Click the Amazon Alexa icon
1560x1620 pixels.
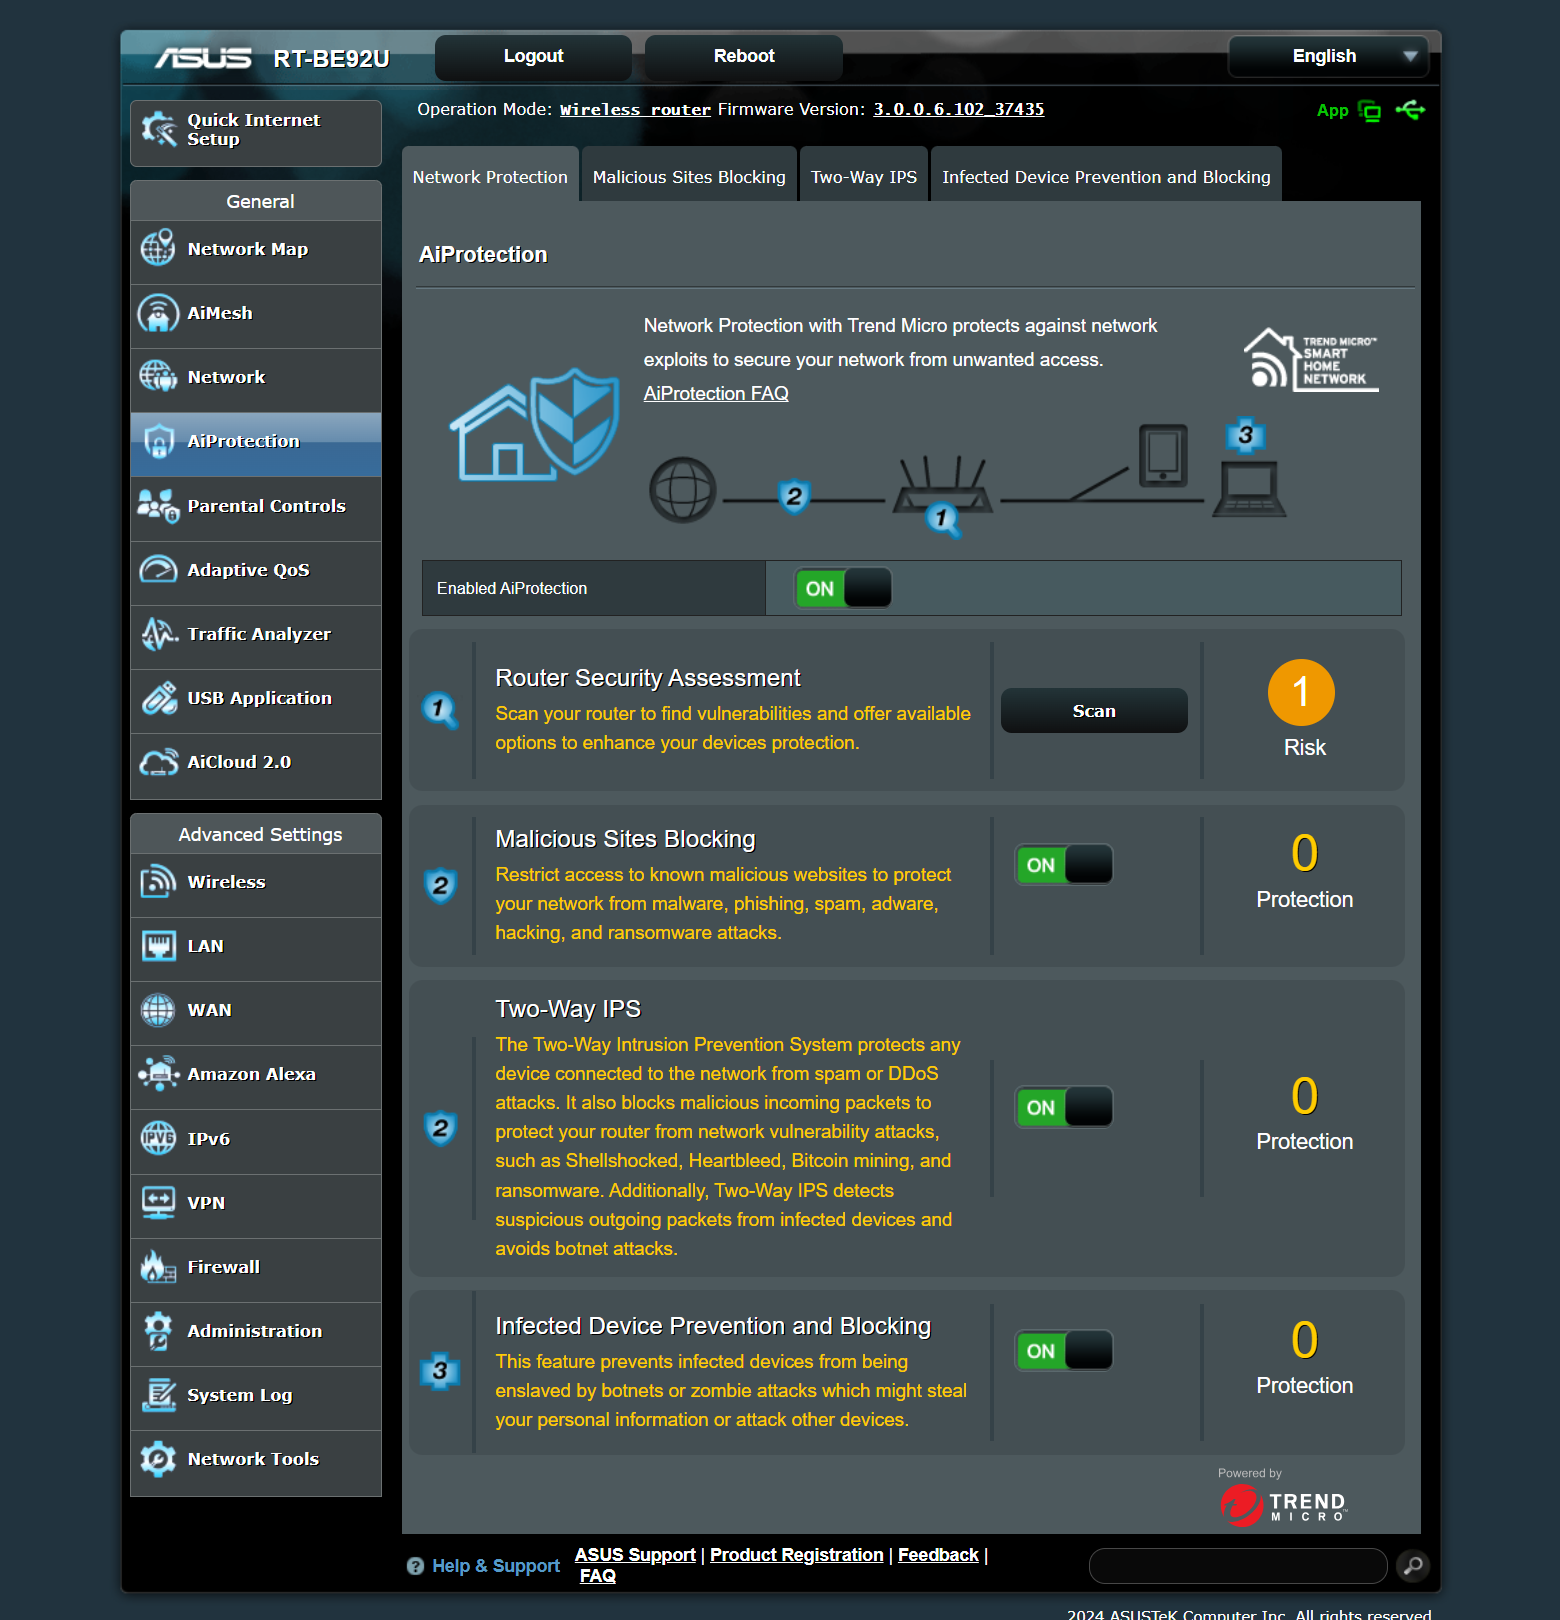click(x=158, y=1074)
